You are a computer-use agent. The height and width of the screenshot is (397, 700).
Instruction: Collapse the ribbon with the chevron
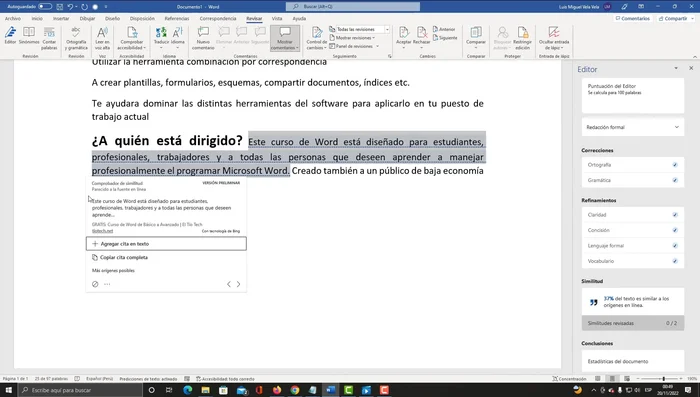pos(695,57)
